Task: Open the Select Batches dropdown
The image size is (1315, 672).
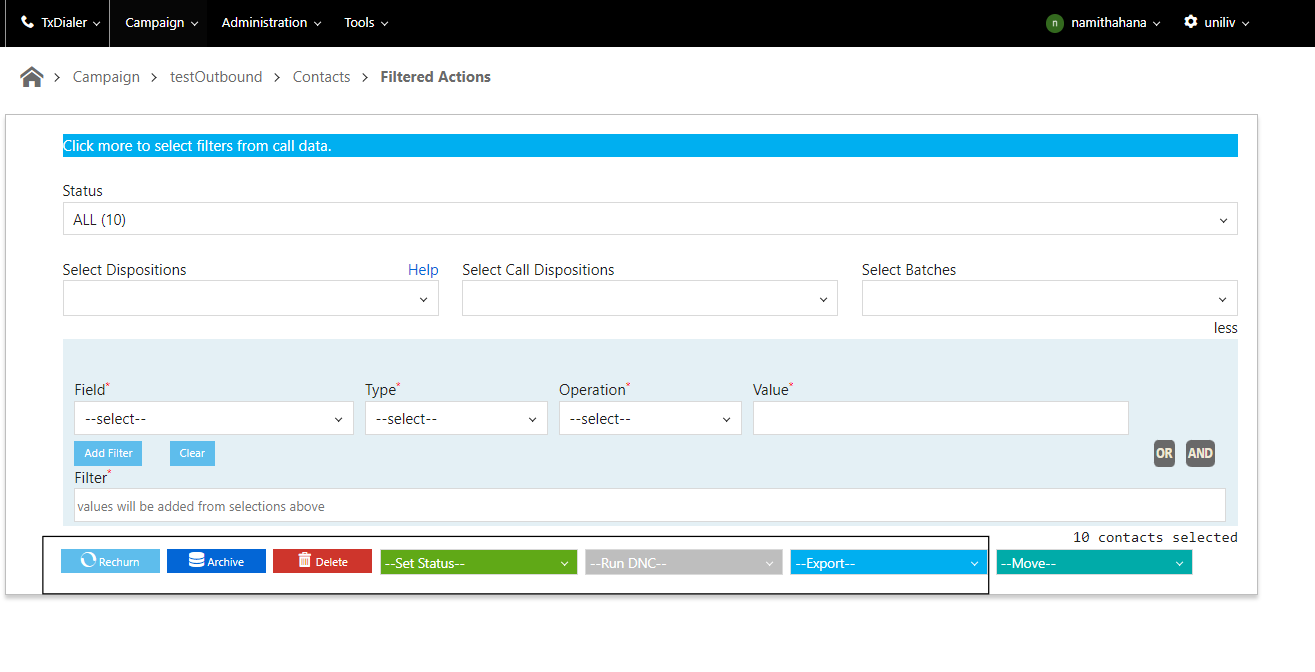Action: point(1049,298)
